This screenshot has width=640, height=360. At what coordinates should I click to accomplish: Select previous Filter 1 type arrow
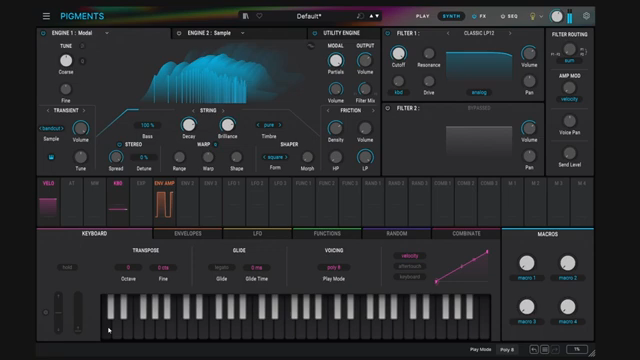[448, 33]
